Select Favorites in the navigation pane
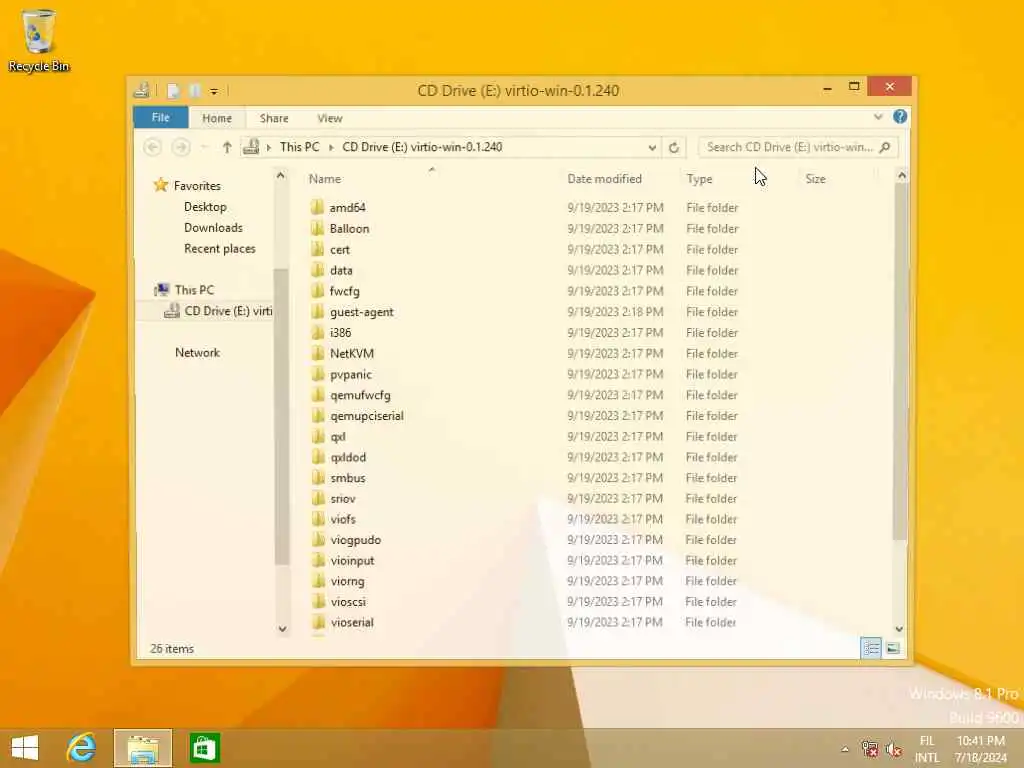Image resolution: width=1024 pixels, height=768 pixels. tap(197, 186)
